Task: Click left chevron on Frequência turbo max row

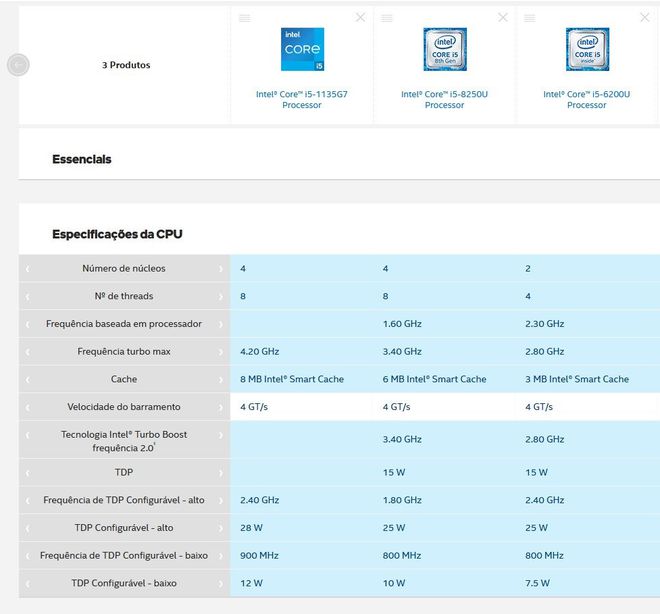Action: 27,352
